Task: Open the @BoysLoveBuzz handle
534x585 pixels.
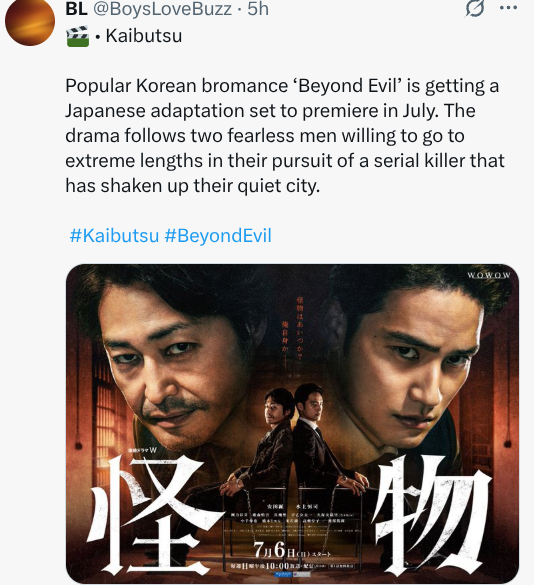Action: click(x=162, y=9)
